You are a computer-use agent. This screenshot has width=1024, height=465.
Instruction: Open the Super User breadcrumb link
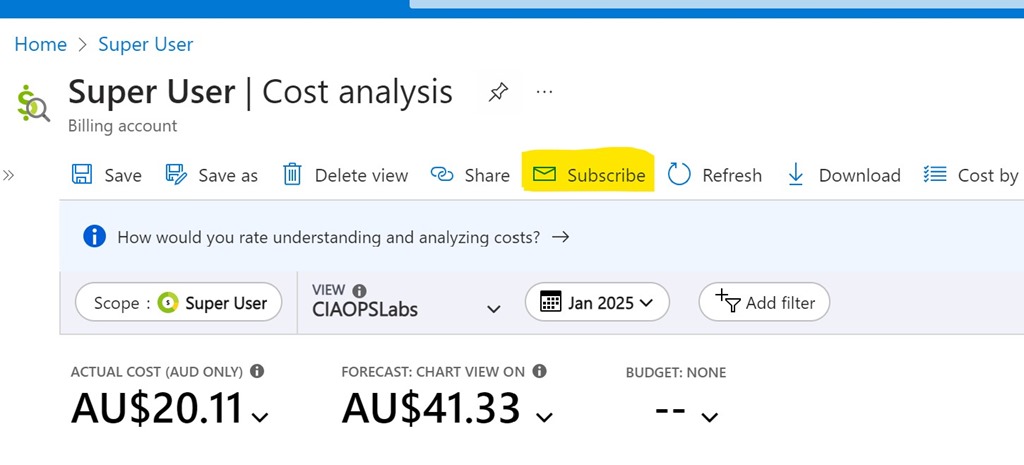coord(146,44)
